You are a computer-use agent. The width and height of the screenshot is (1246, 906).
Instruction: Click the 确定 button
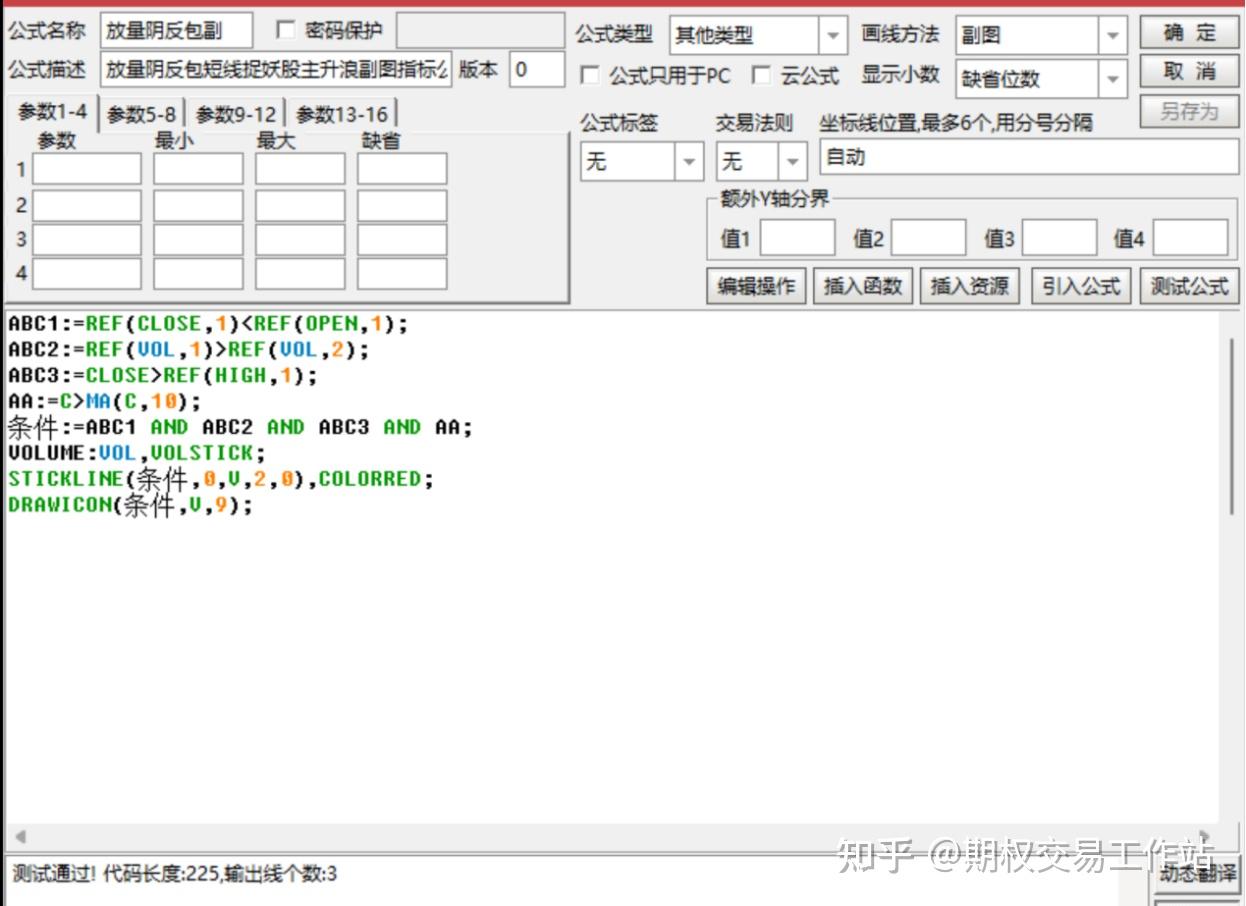pos(1189,33)
